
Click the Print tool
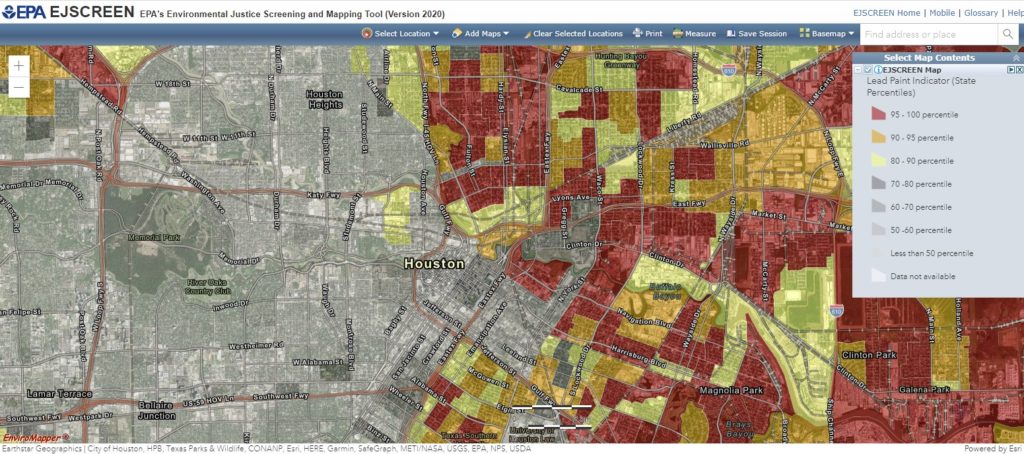tap(647, 33)
